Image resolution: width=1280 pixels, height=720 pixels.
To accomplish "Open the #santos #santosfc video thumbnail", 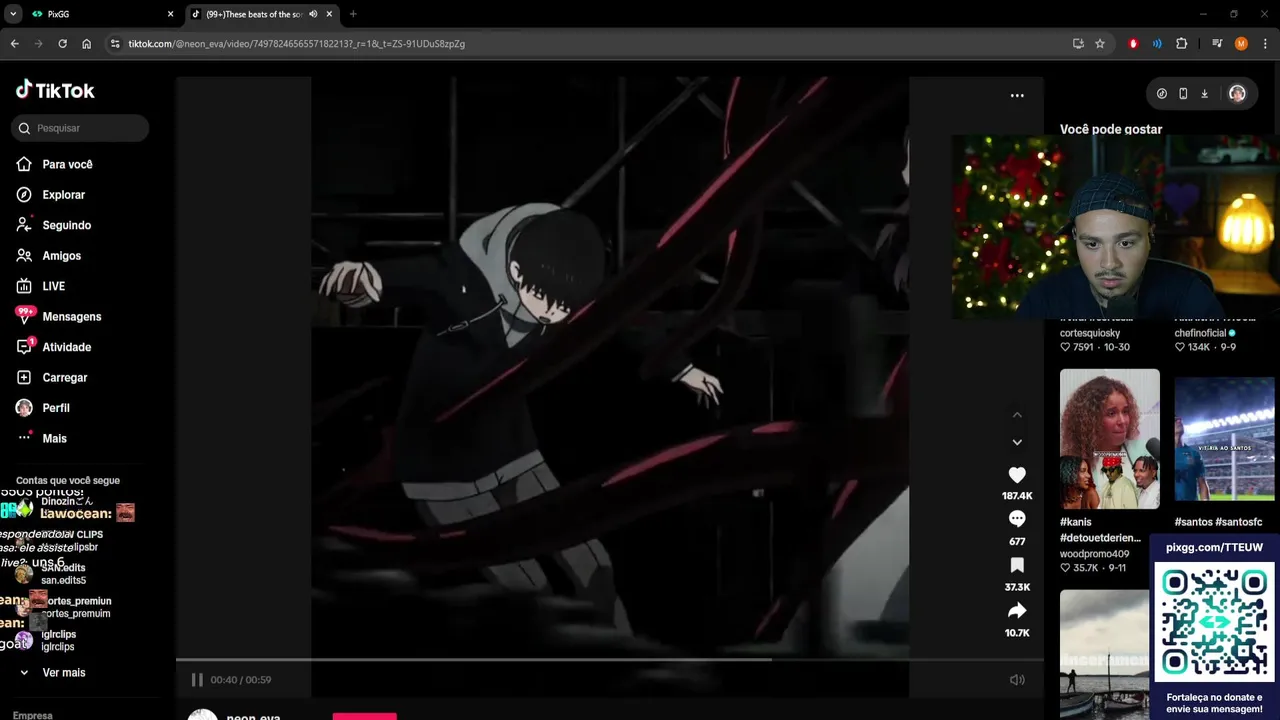I will tap(1225, 439).
